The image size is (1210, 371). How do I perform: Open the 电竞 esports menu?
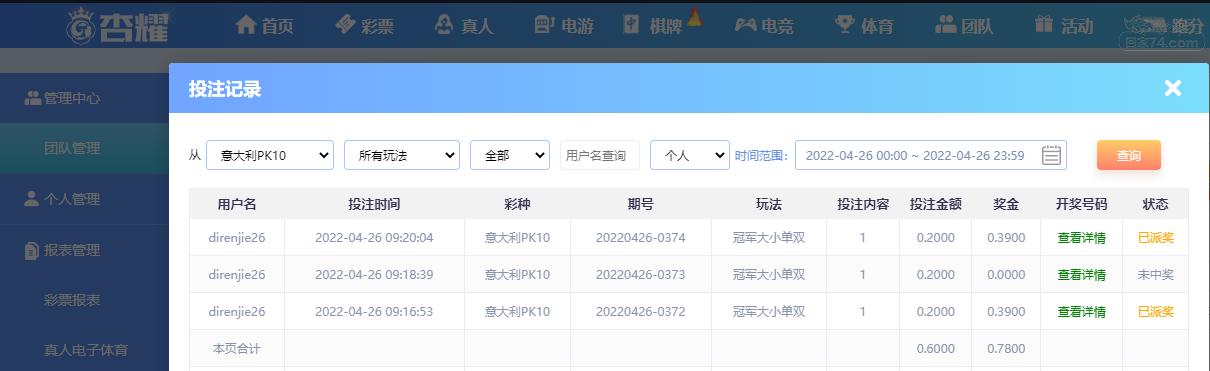point(764,26)
